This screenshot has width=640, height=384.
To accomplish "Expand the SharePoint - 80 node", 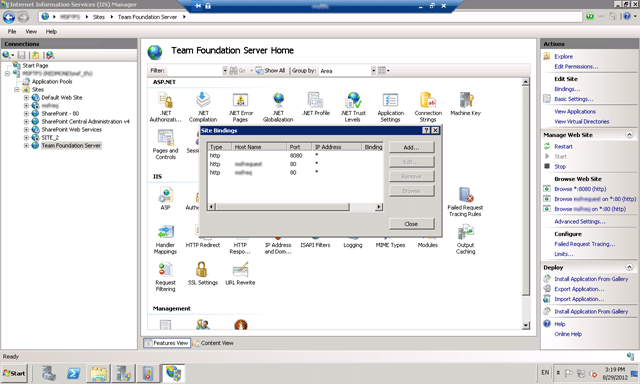I will pos(26,113).
